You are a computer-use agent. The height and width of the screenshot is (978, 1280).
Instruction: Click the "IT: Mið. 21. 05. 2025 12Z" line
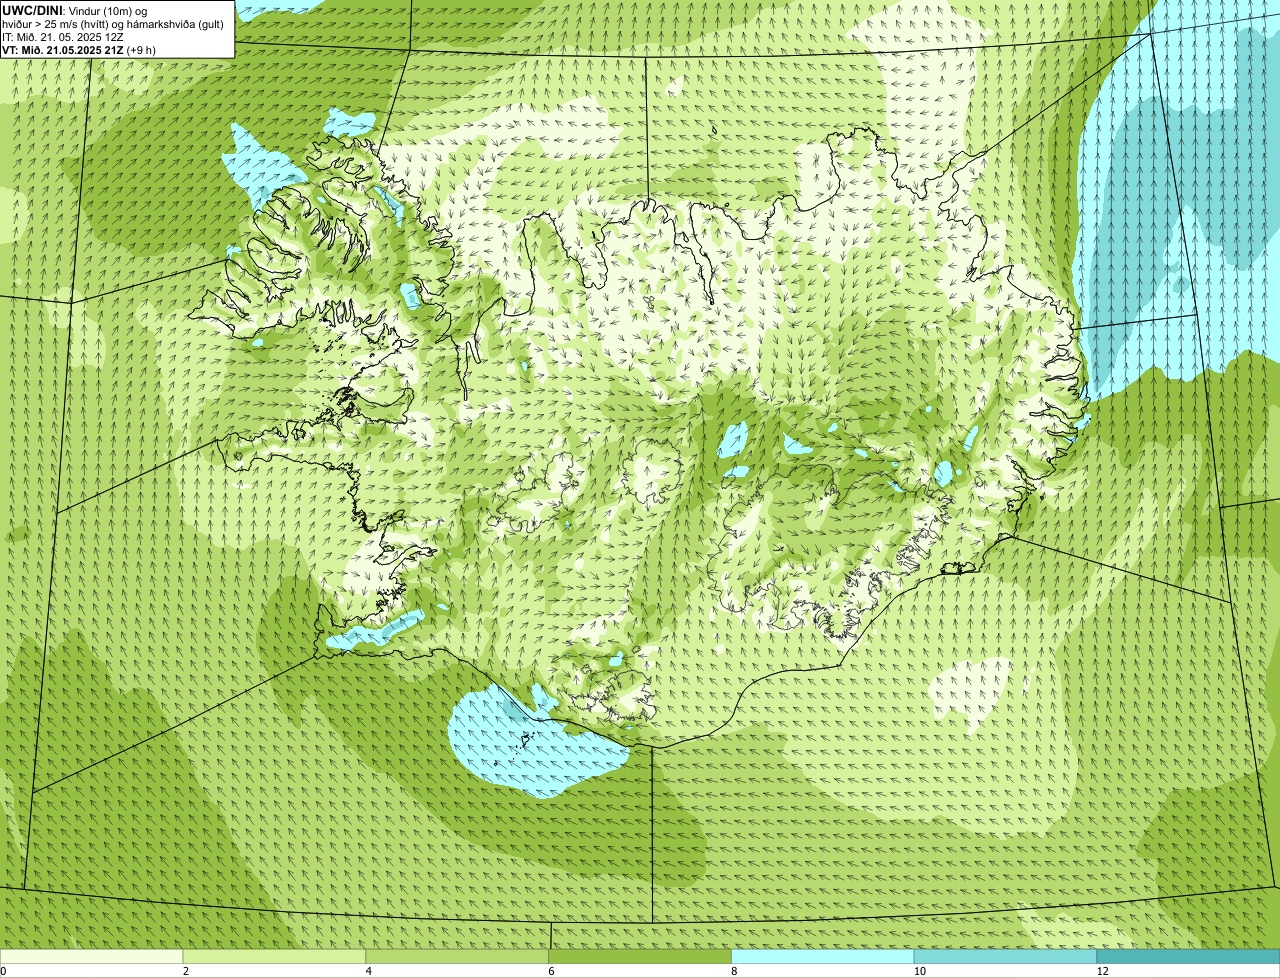63,37
